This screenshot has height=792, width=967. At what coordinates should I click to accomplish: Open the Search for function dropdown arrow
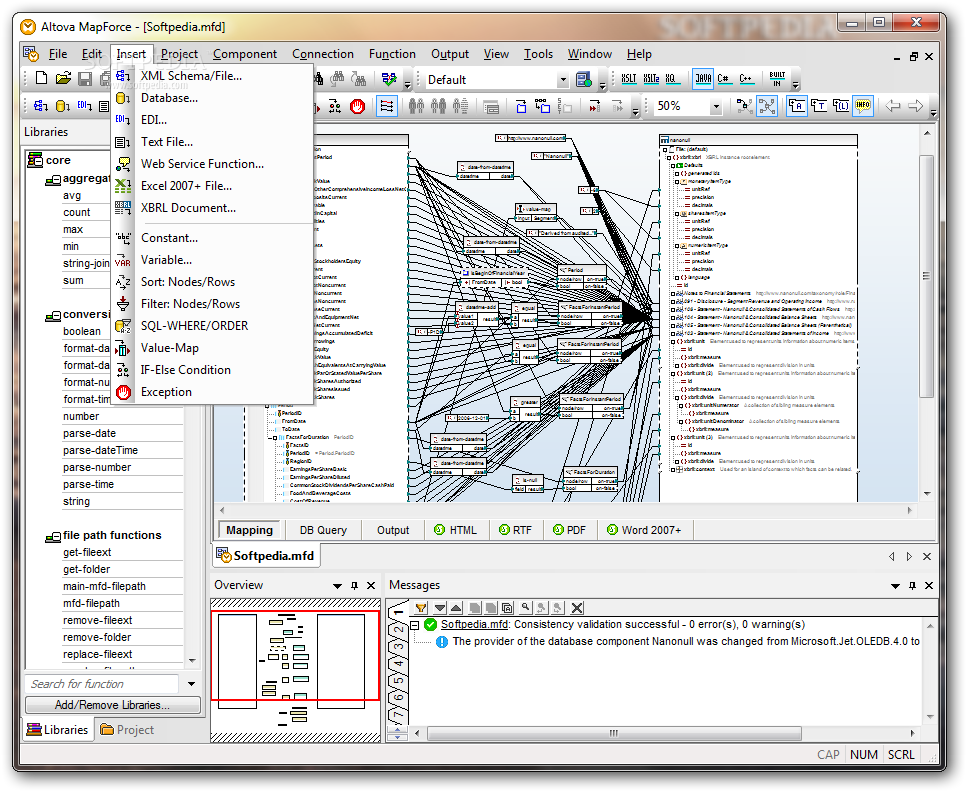pos(191,684)
